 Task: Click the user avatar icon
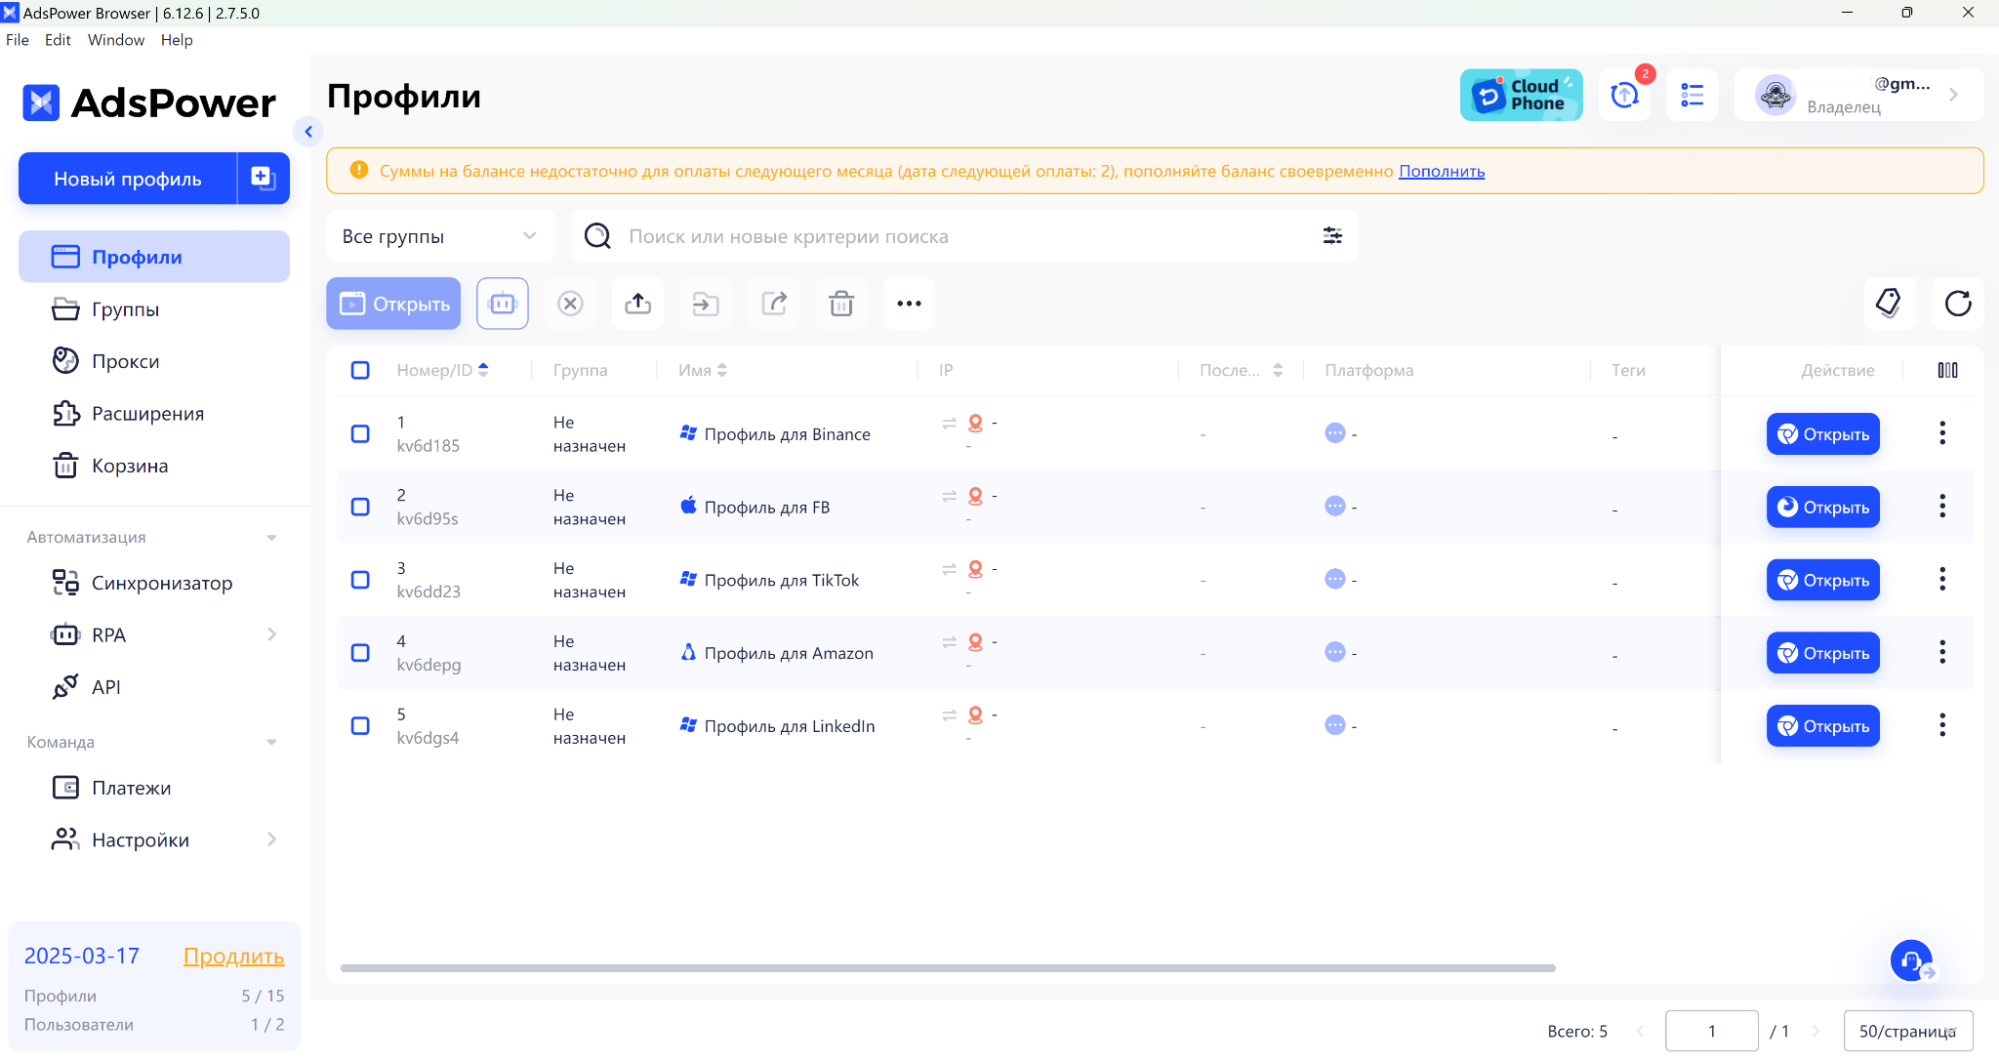click(1775, 95)
